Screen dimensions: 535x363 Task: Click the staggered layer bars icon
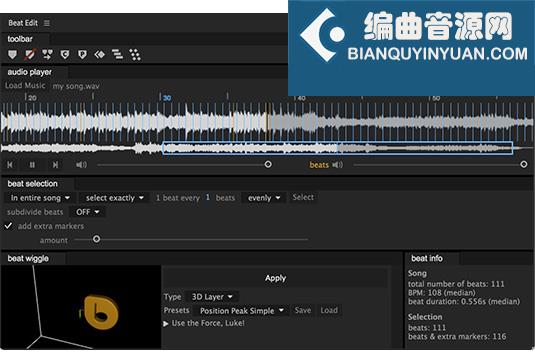pos(117,55)
